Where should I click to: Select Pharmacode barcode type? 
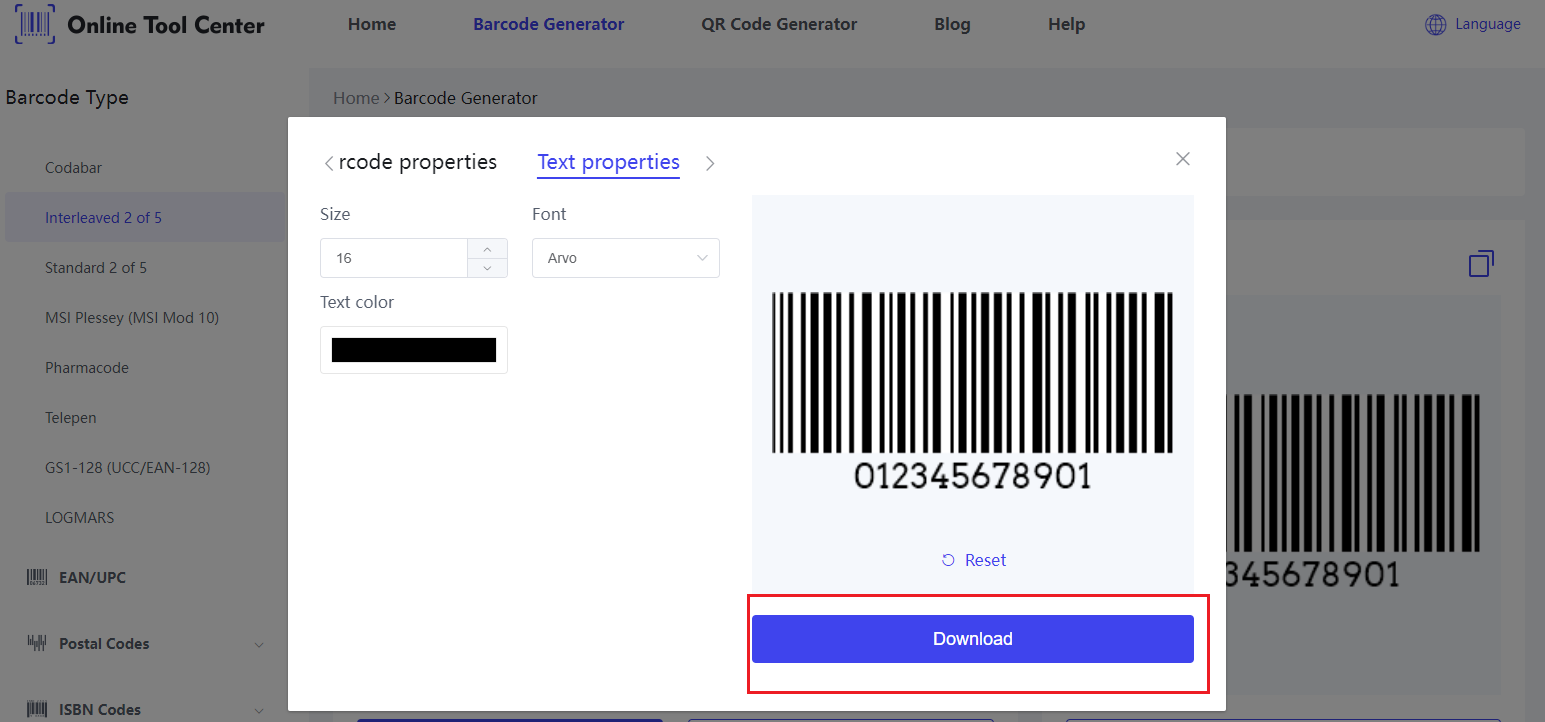[87, 368]
